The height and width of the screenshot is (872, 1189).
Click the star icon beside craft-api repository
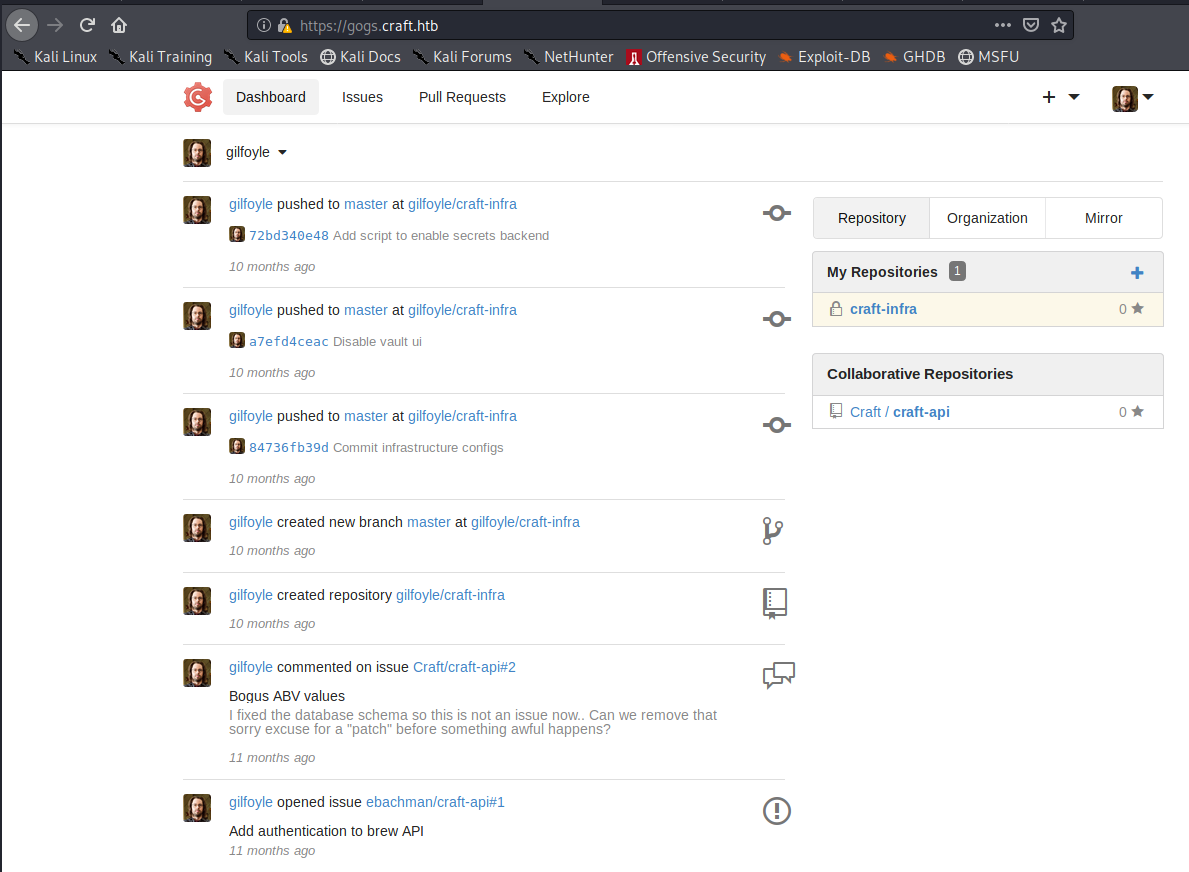coord(1137,411)
